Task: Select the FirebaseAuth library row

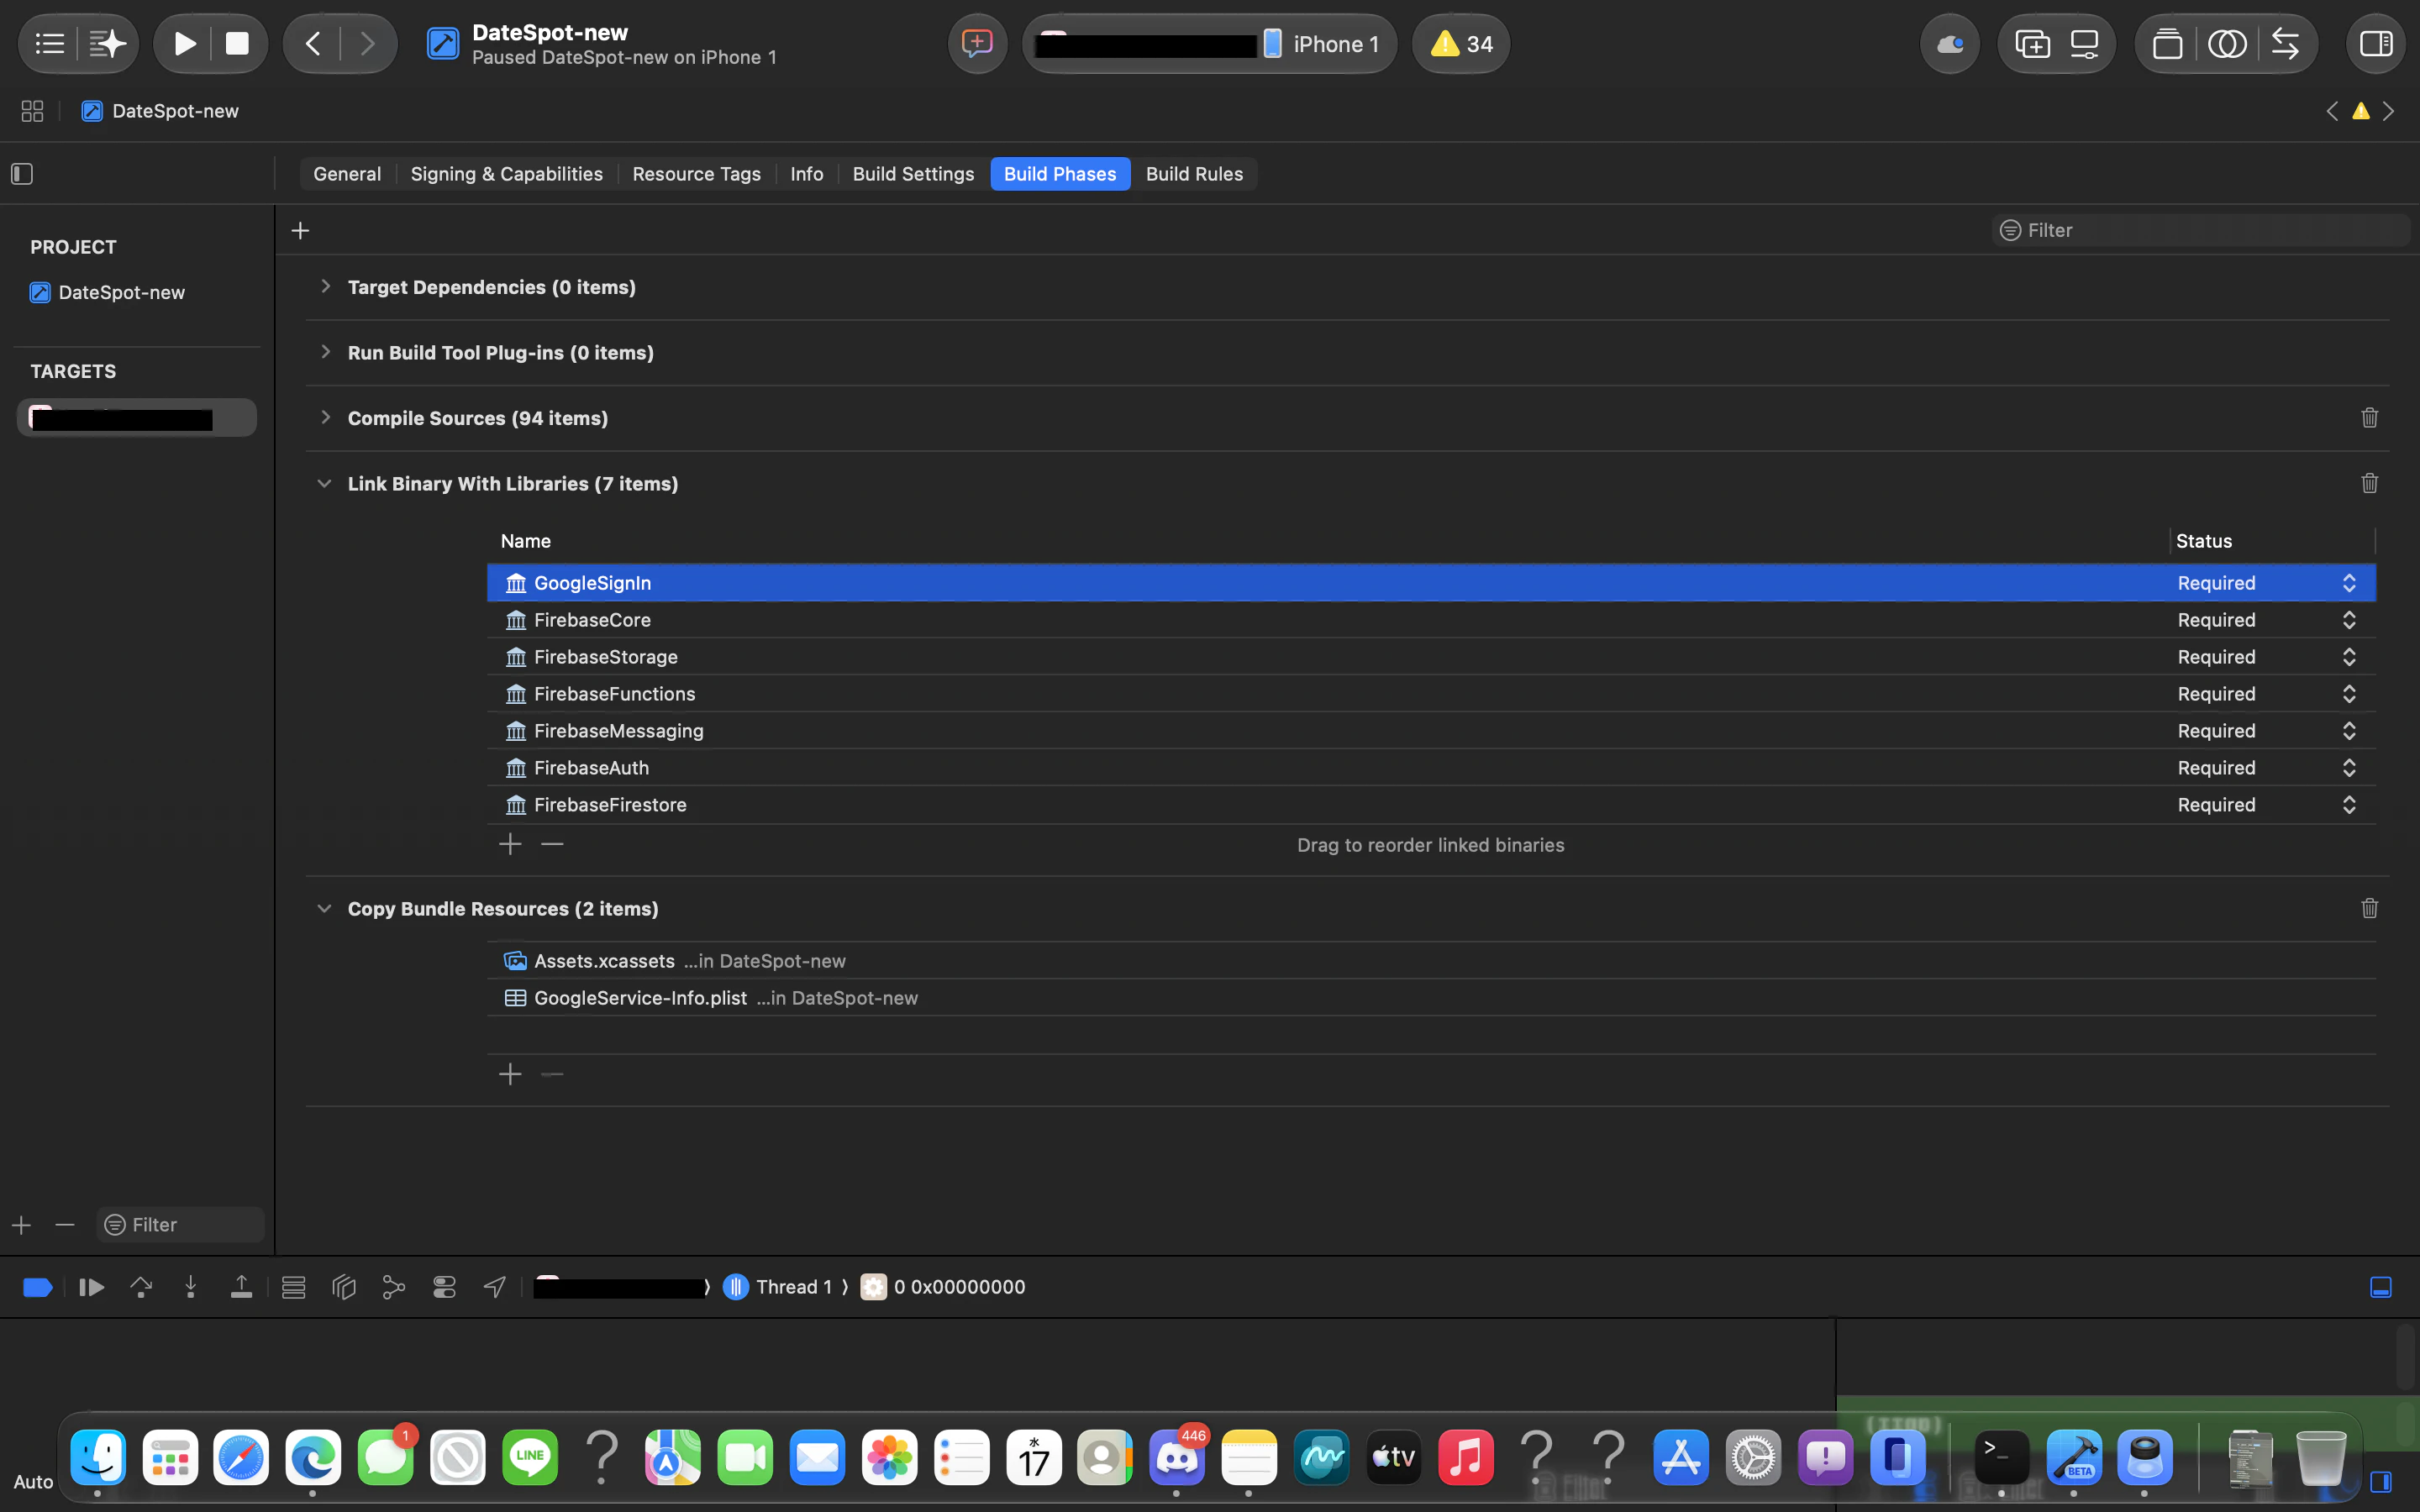Action: 1431,768
